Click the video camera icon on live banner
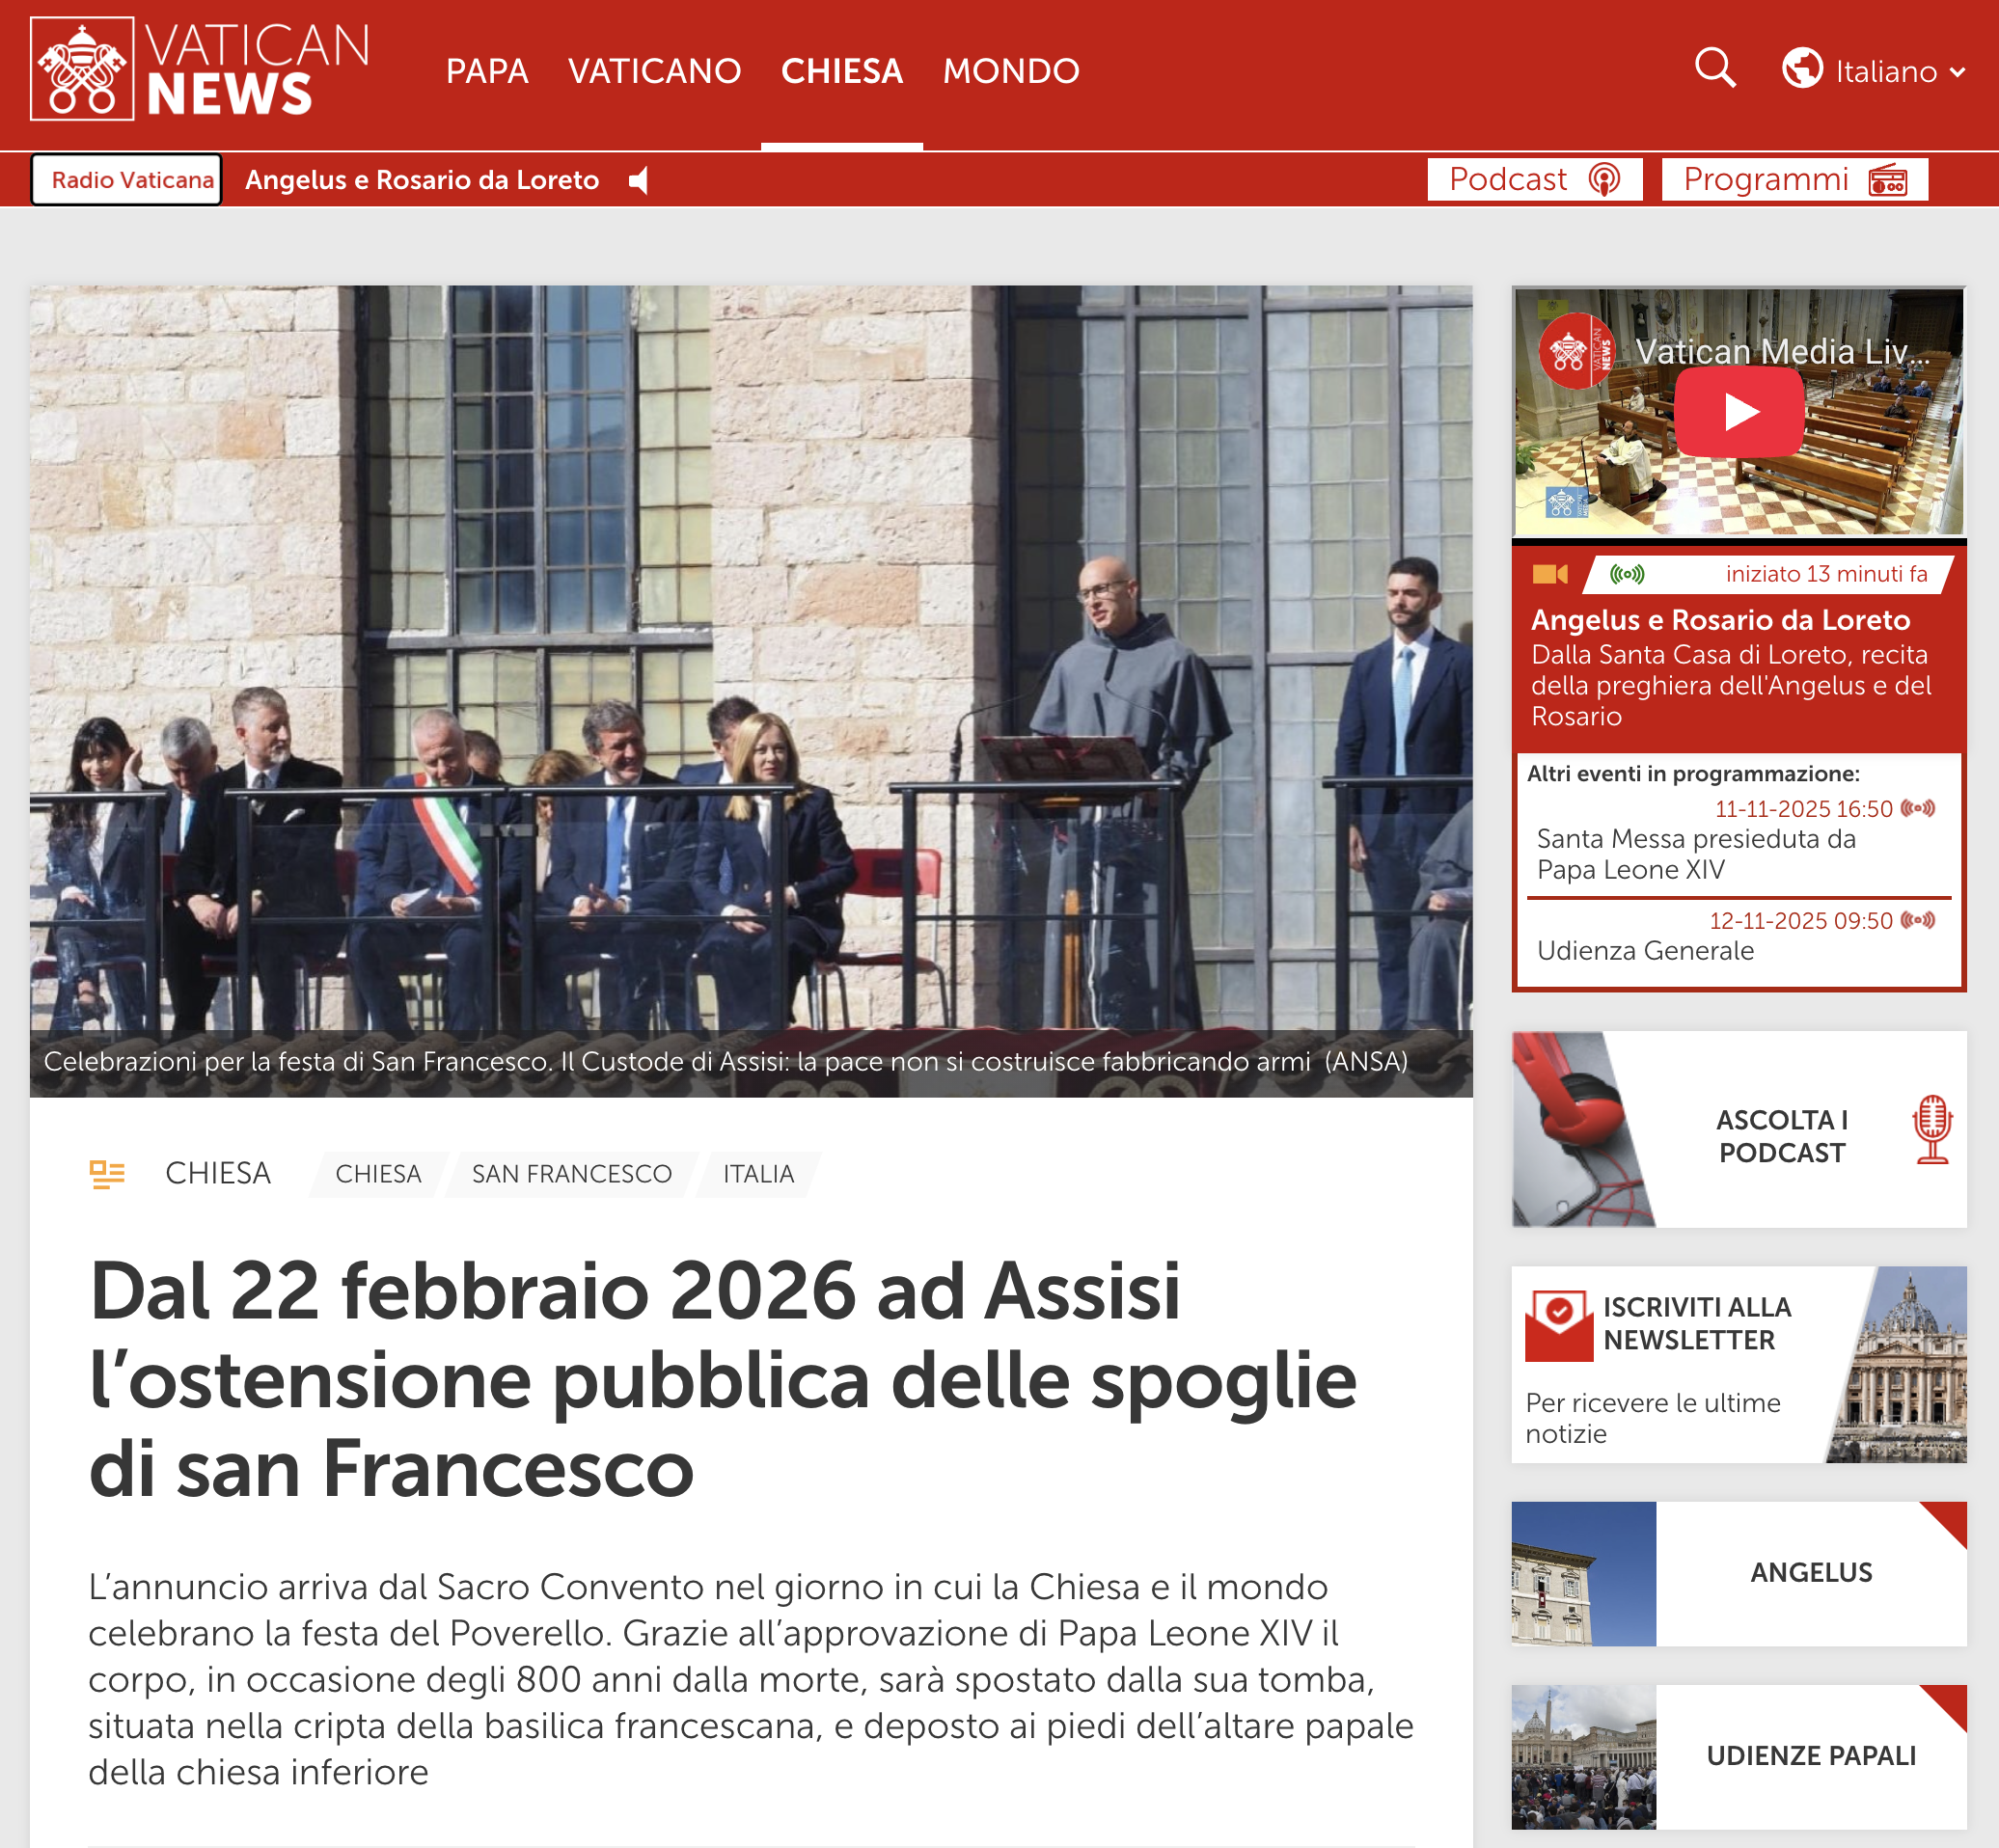 coord(1553,574)
